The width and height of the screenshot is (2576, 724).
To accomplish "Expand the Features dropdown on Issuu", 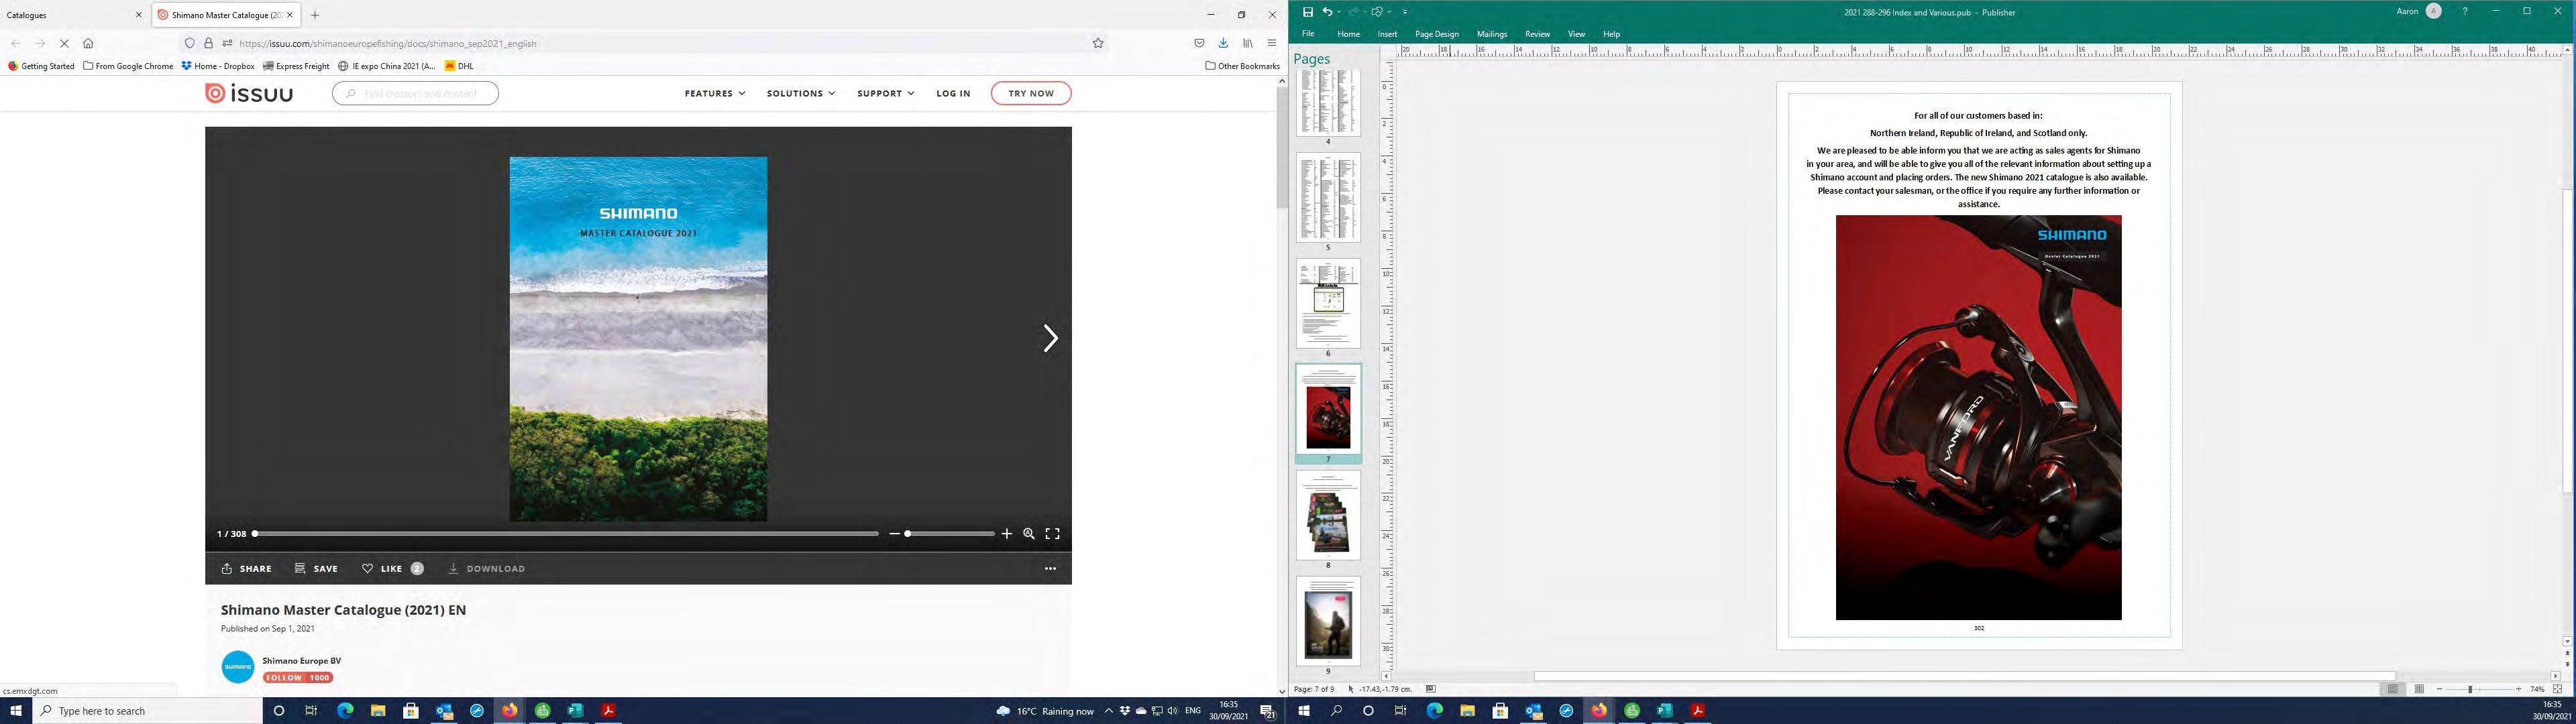I will pos(714,93).
